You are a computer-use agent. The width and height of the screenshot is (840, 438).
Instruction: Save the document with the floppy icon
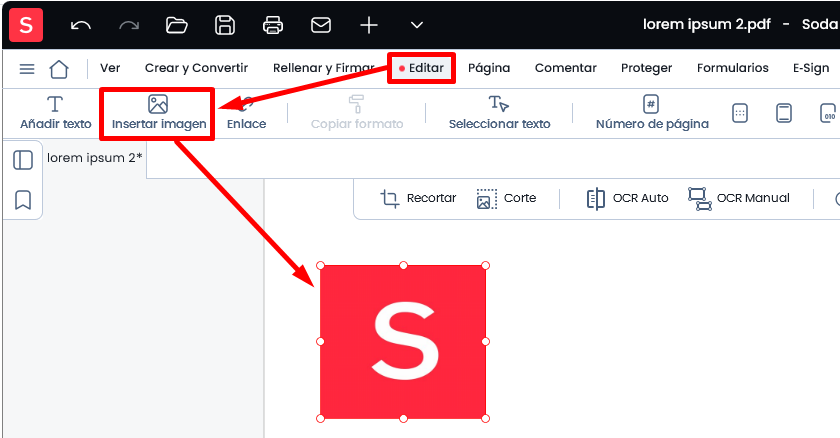tap(224, 25)
